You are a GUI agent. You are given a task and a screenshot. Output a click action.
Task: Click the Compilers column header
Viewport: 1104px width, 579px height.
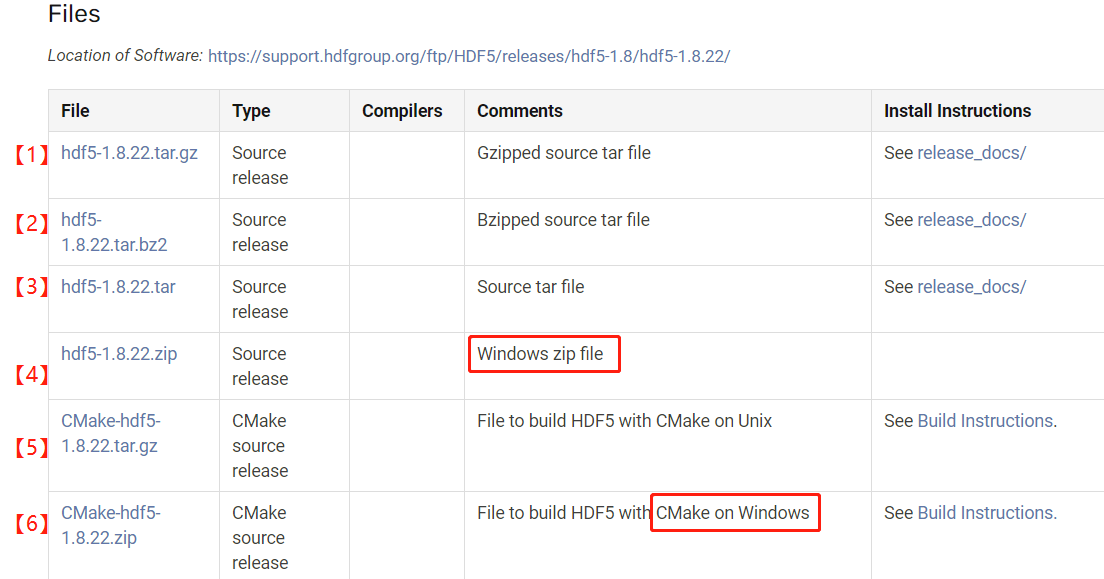401,110
